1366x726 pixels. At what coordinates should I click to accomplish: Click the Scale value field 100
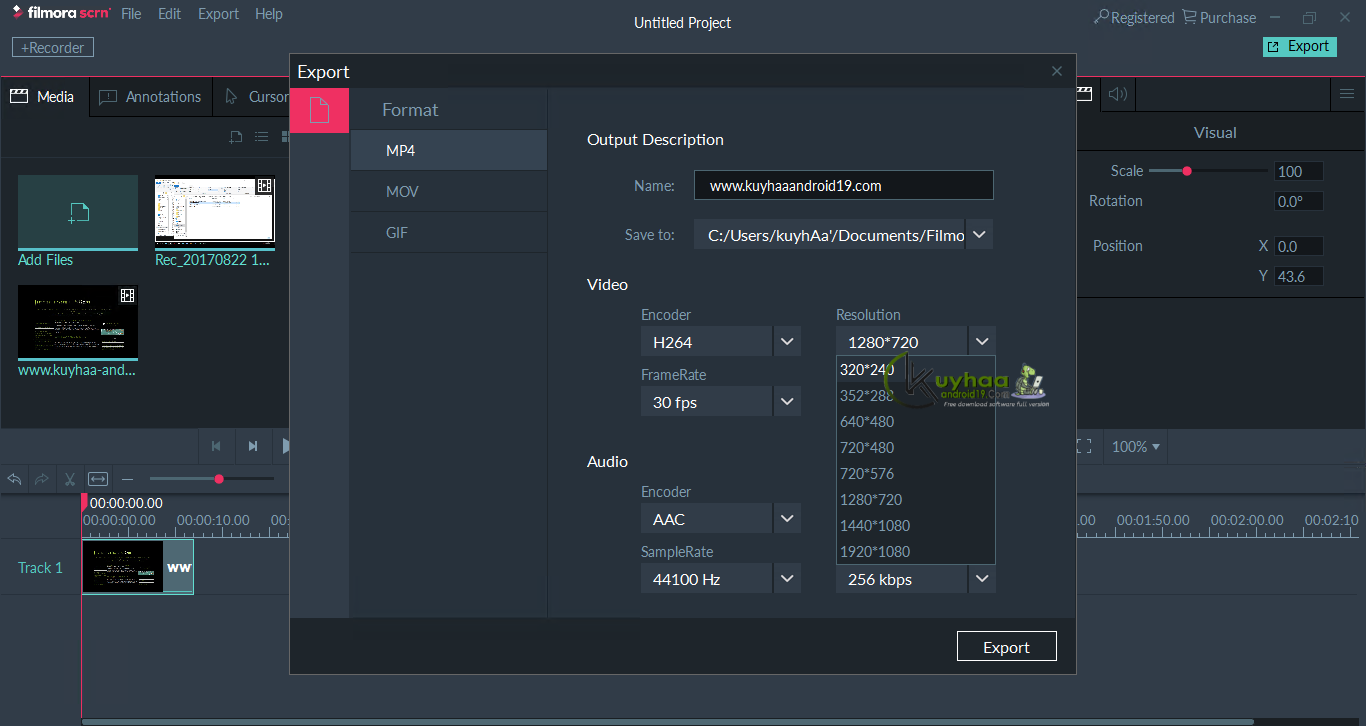[x=1299, y=171]
